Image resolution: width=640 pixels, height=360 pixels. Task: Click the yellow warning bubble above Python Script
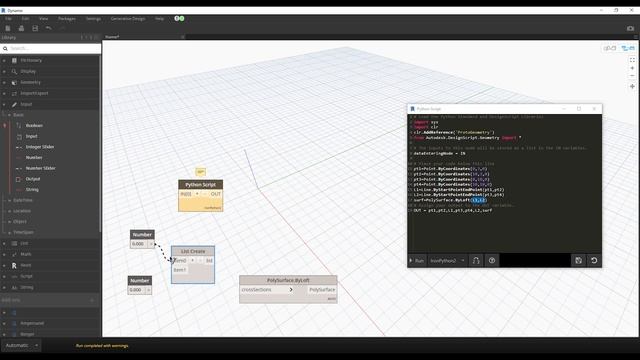[200, 172]
